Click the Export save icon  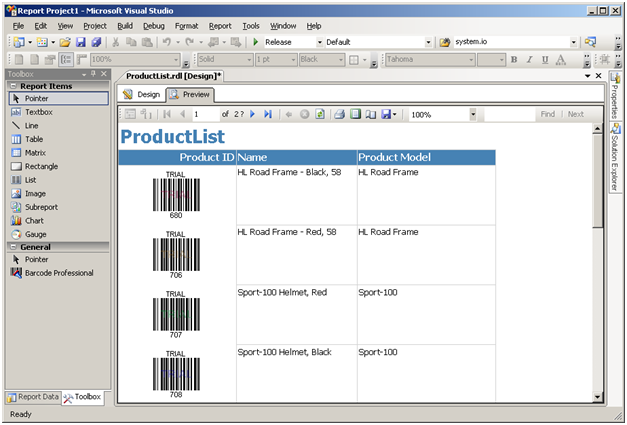pyautogui.click(x=386, y=114)
